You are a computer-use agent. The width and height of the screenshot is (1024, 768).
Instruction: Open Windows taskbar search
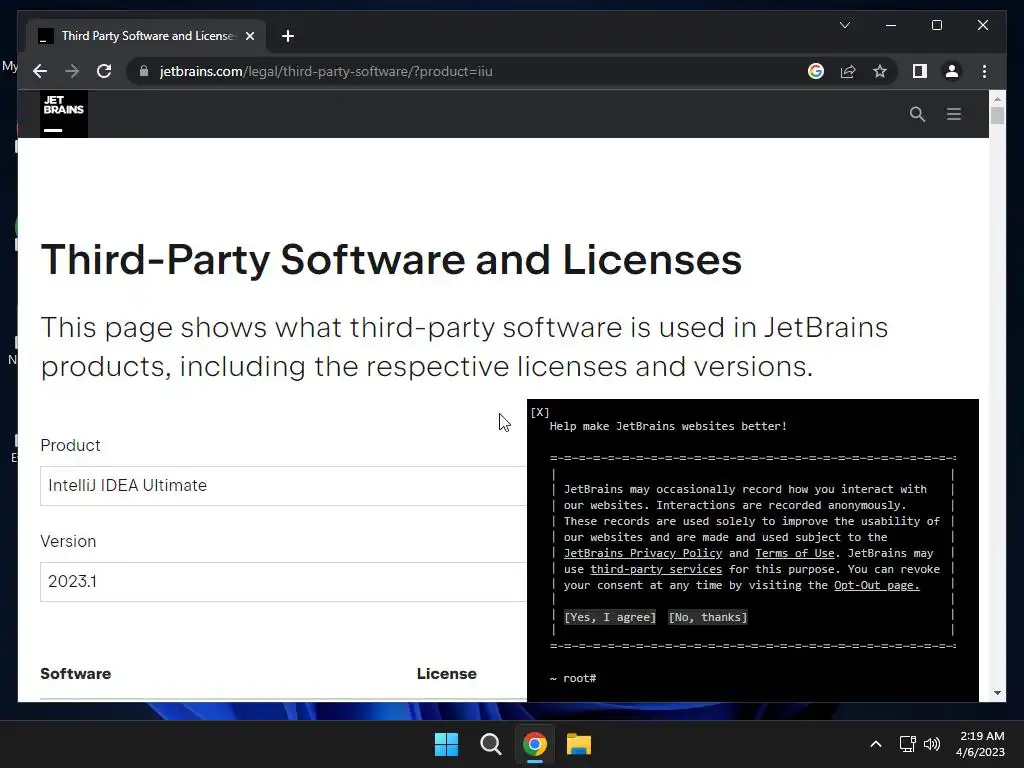tap(490, 744)
